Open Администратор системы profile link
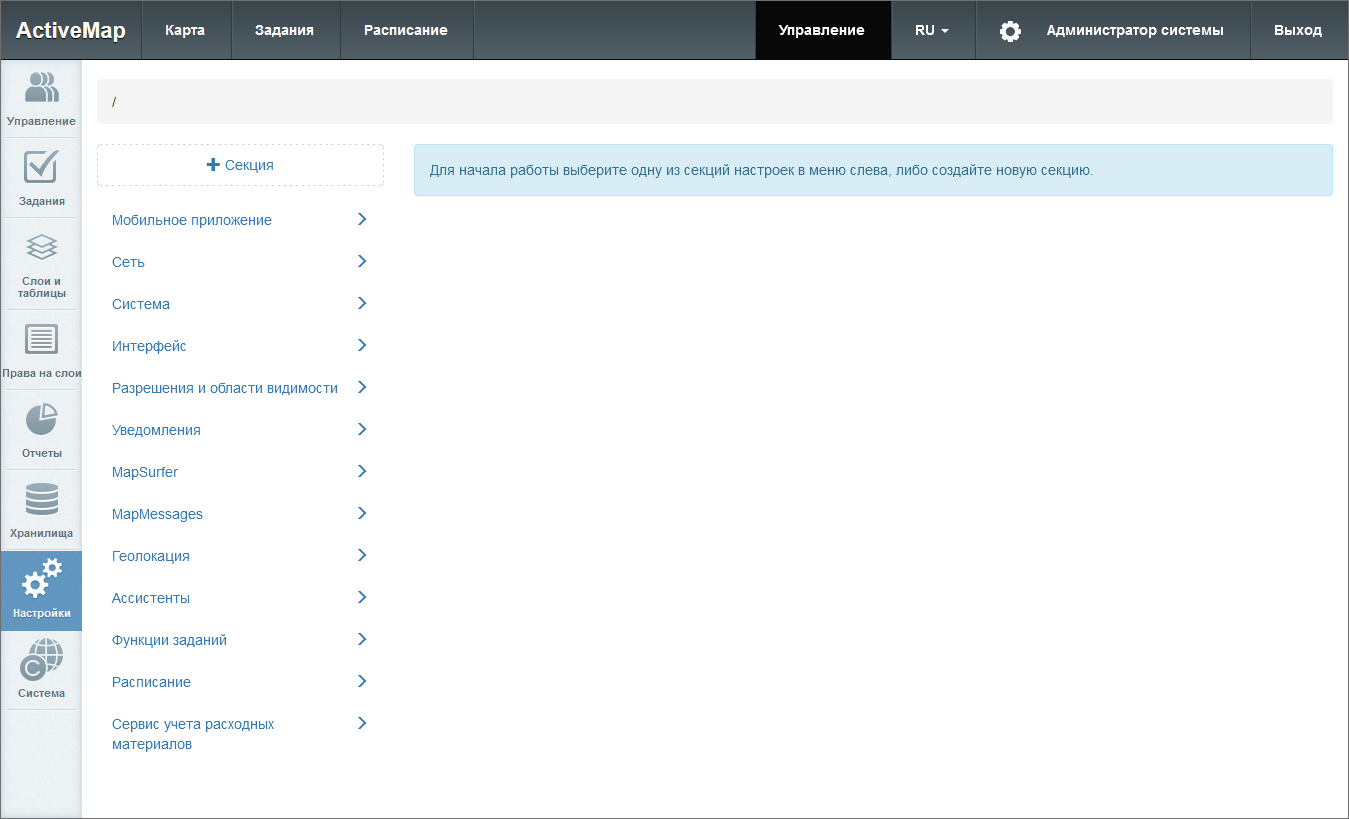 (1135, 30)
